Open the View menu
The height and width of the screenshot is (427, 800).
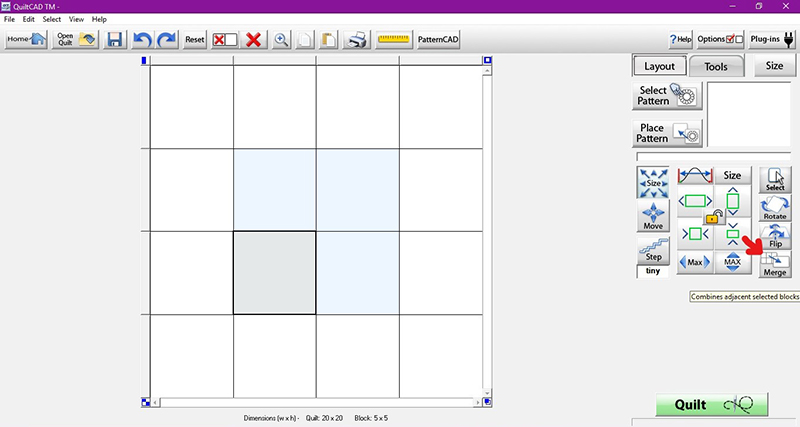(x=76, y=19)
